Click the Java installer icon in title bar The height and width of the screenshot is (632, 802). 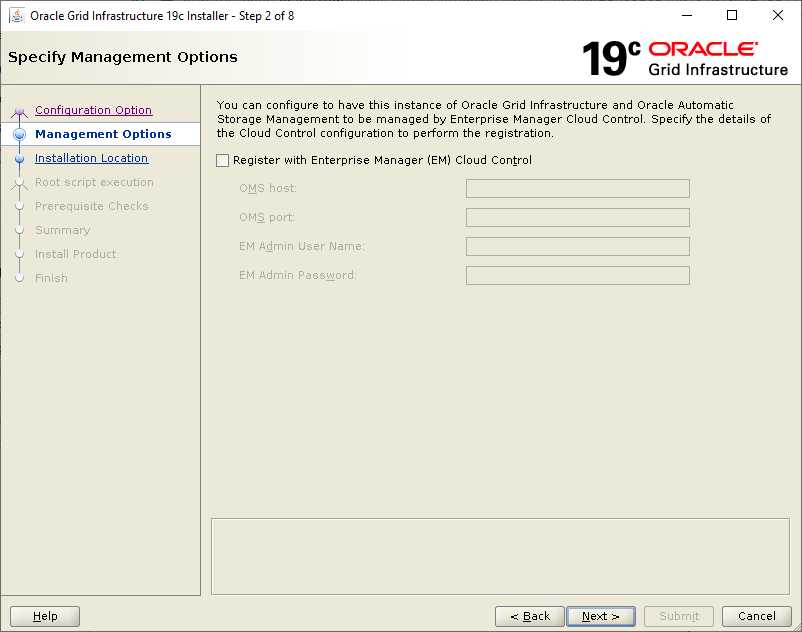tap(16, 16)
